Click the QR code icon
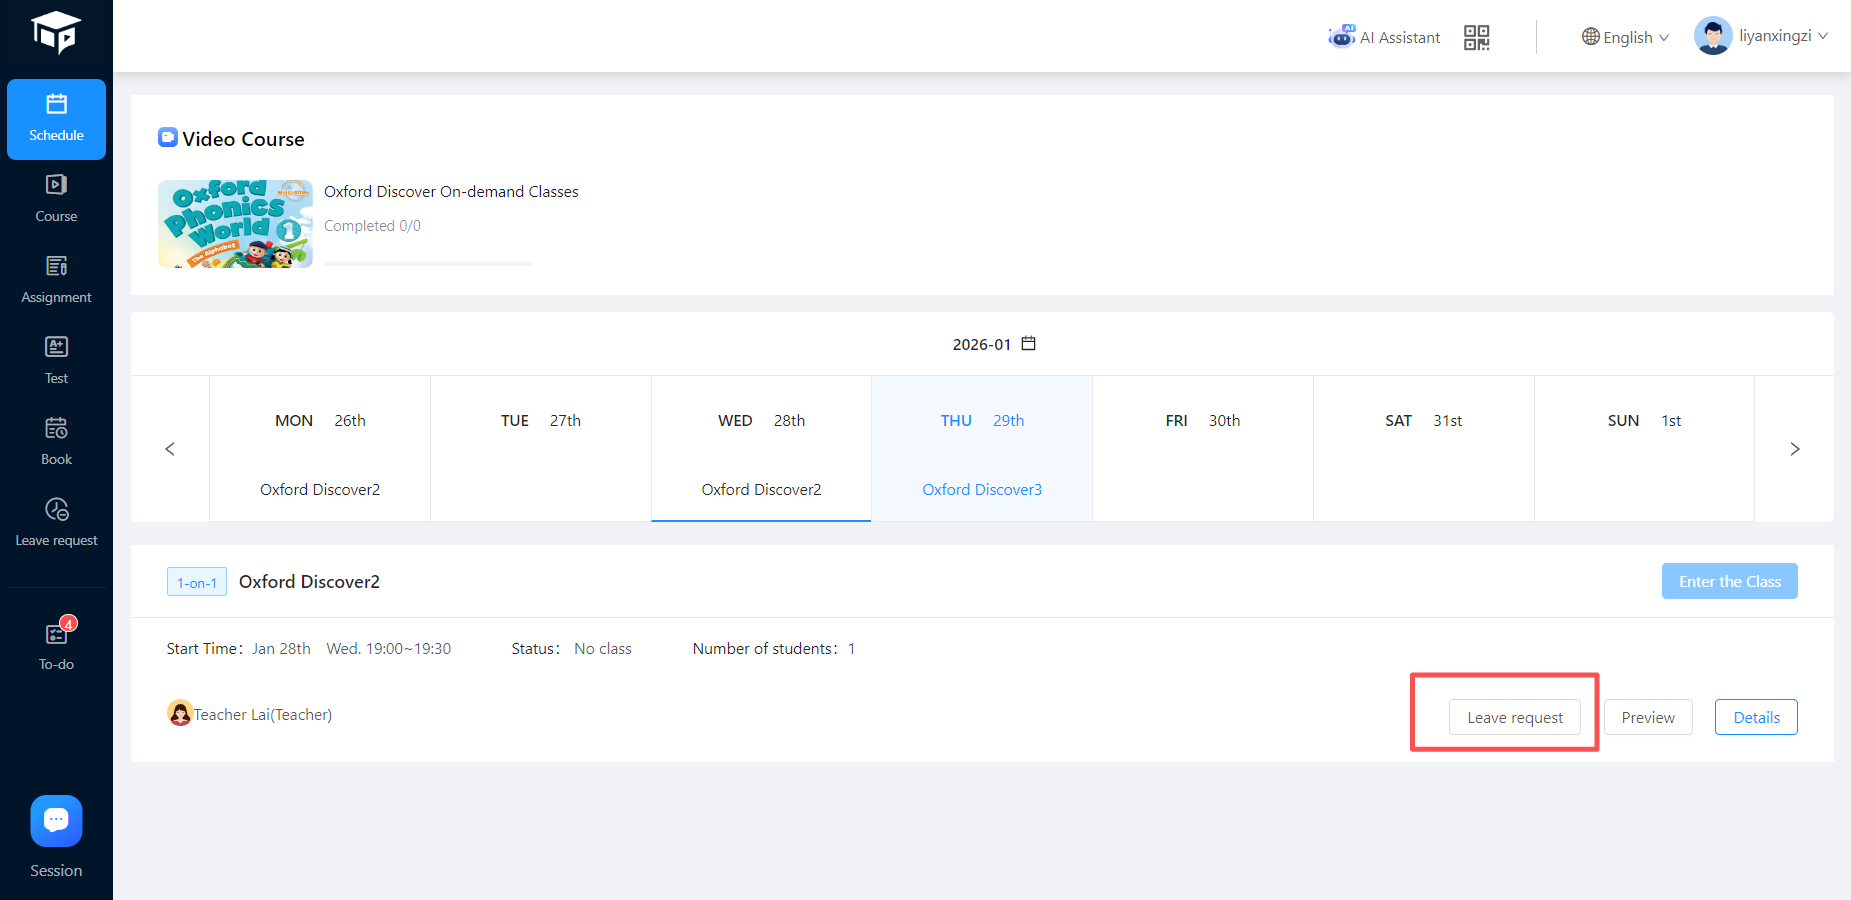The height and width of the screenshot is (900, 1851). pyautogui.click(x=1476, y=38)
